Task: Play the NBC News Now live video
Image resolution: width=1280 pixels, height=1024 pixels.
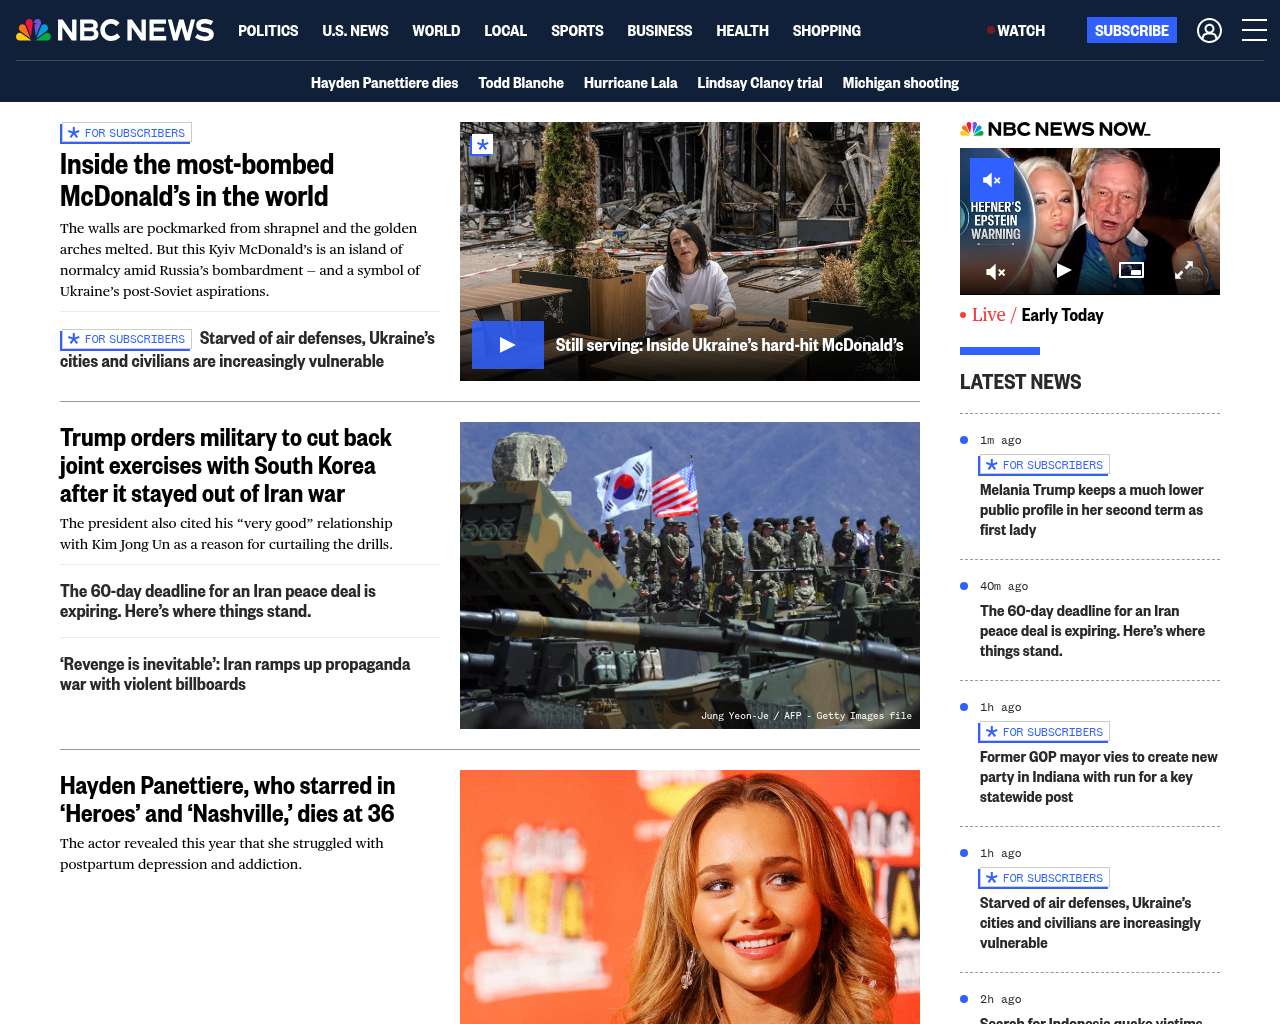Action: coord(1063,270)
